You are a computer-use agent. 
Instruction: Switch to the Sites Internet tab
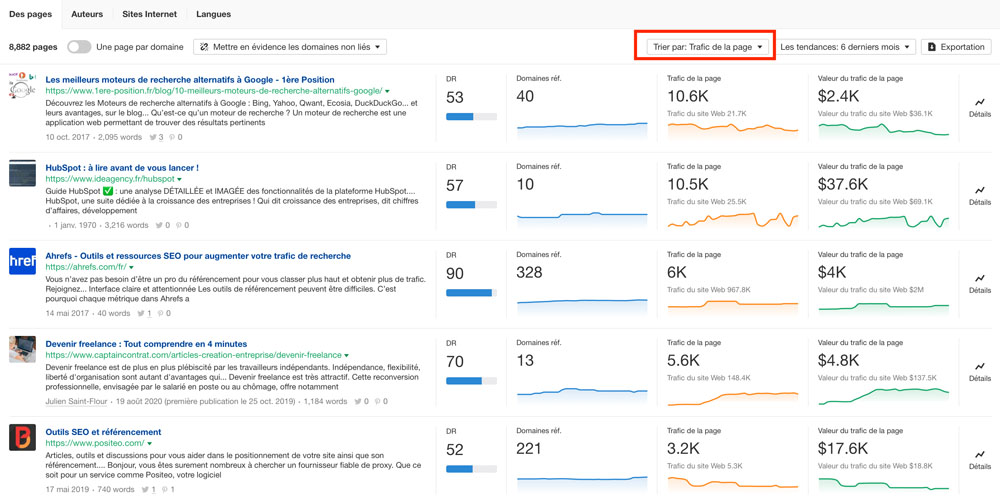pos(150,14)
